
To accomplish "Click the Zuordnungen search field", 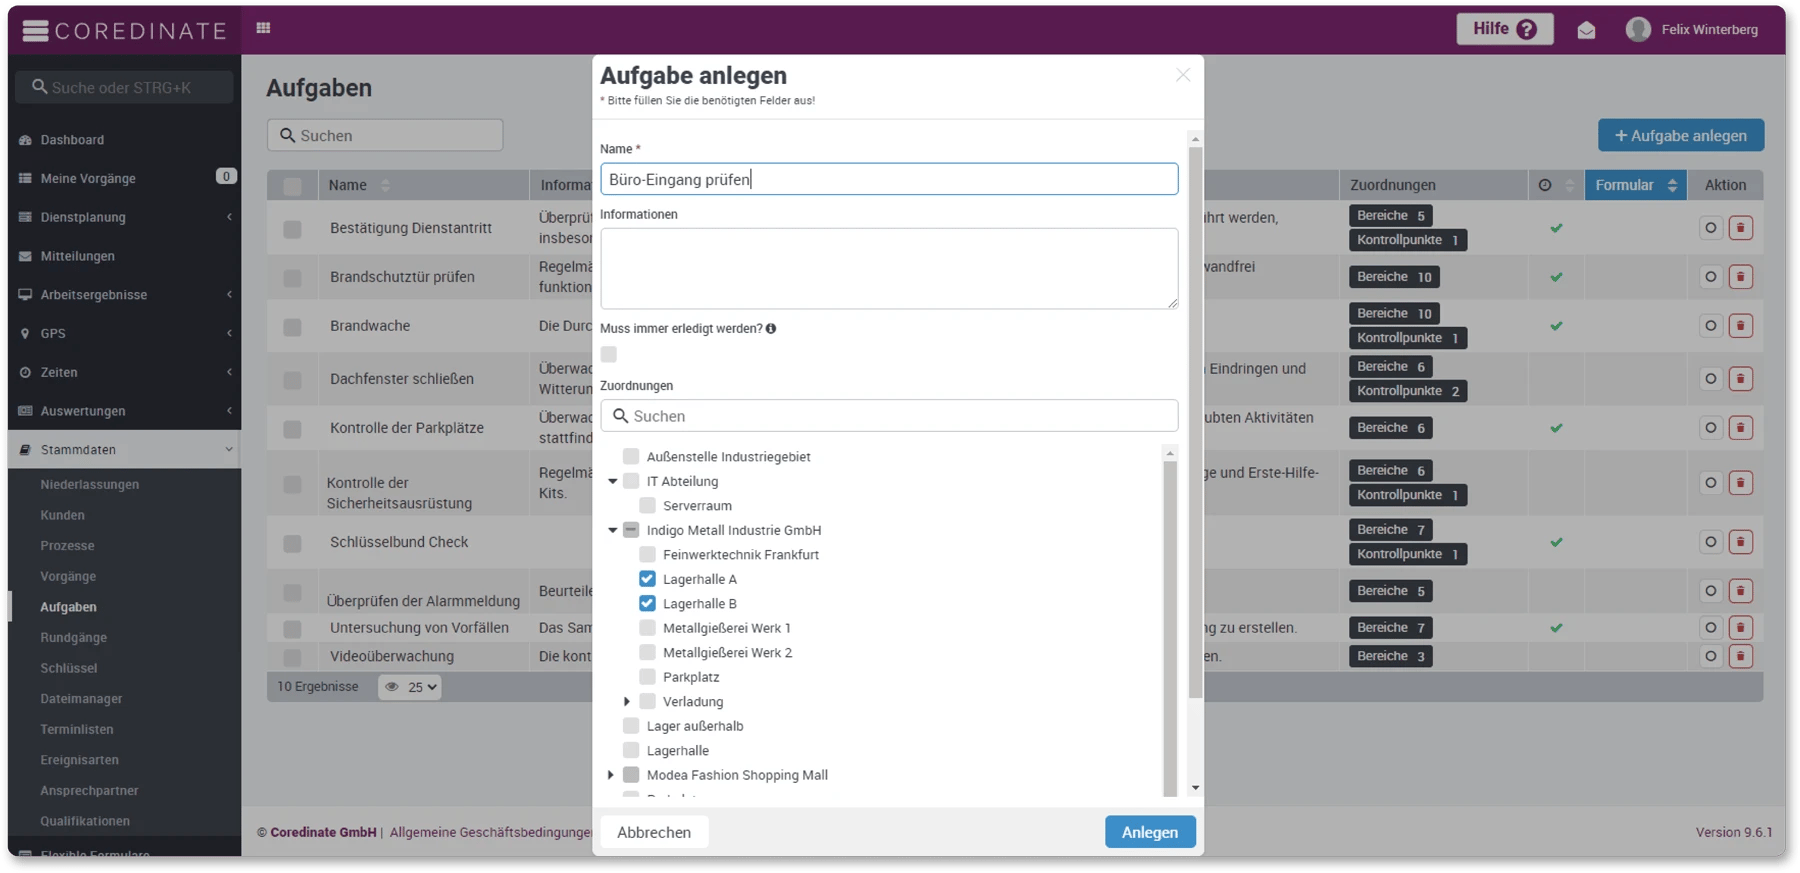I will (890, 416).
